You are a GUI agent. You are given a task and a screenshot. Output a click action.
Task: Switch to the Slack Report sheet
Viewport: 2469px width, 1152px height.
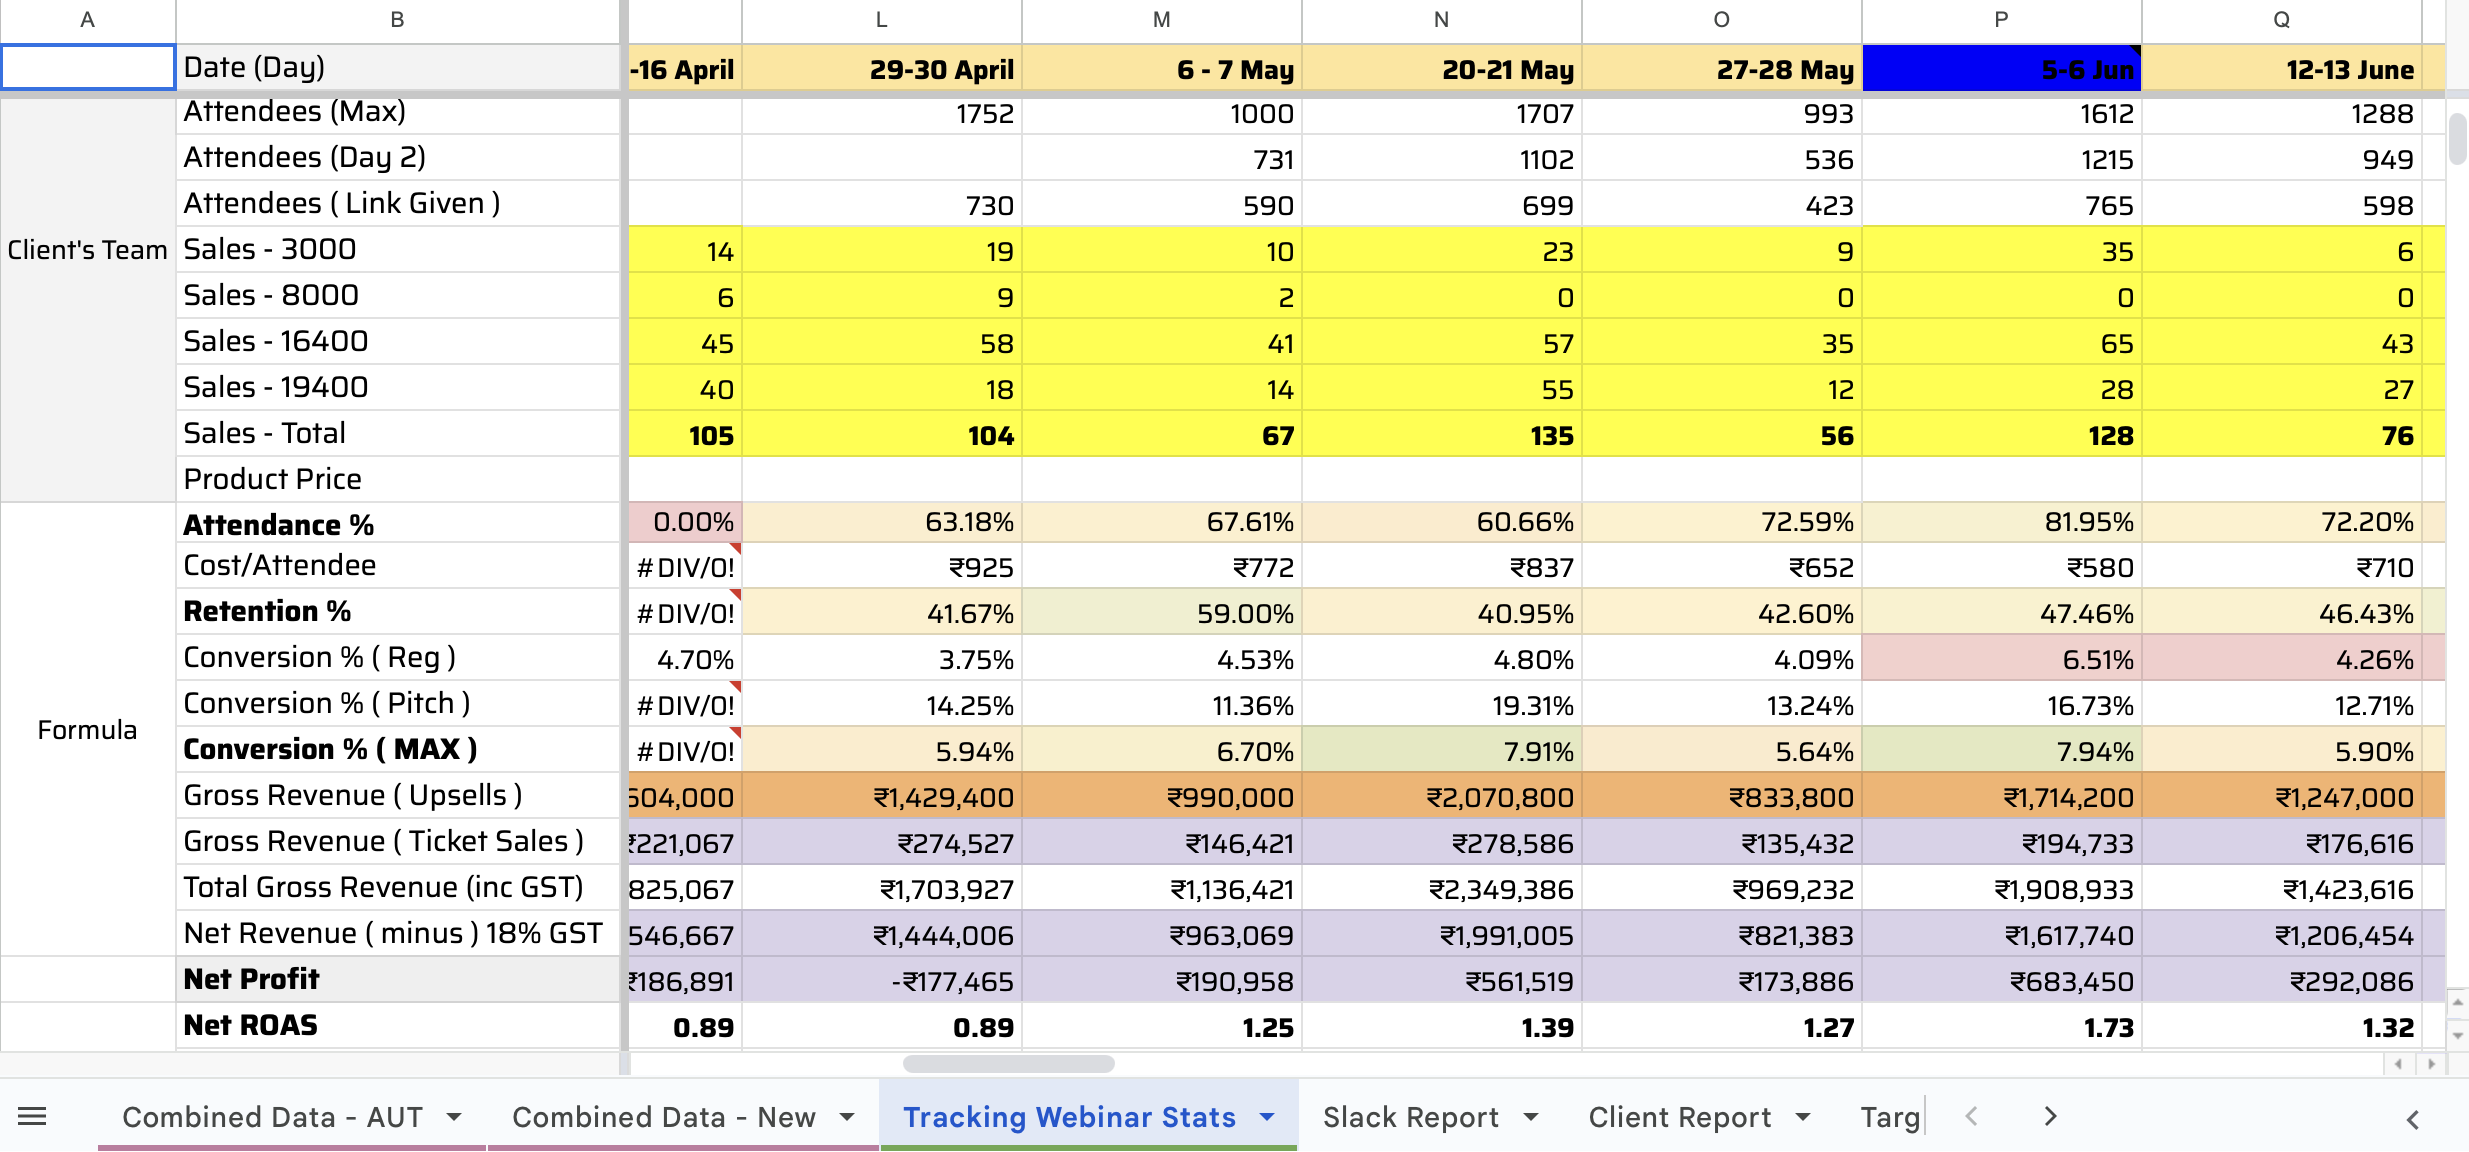(1410, 1116)
